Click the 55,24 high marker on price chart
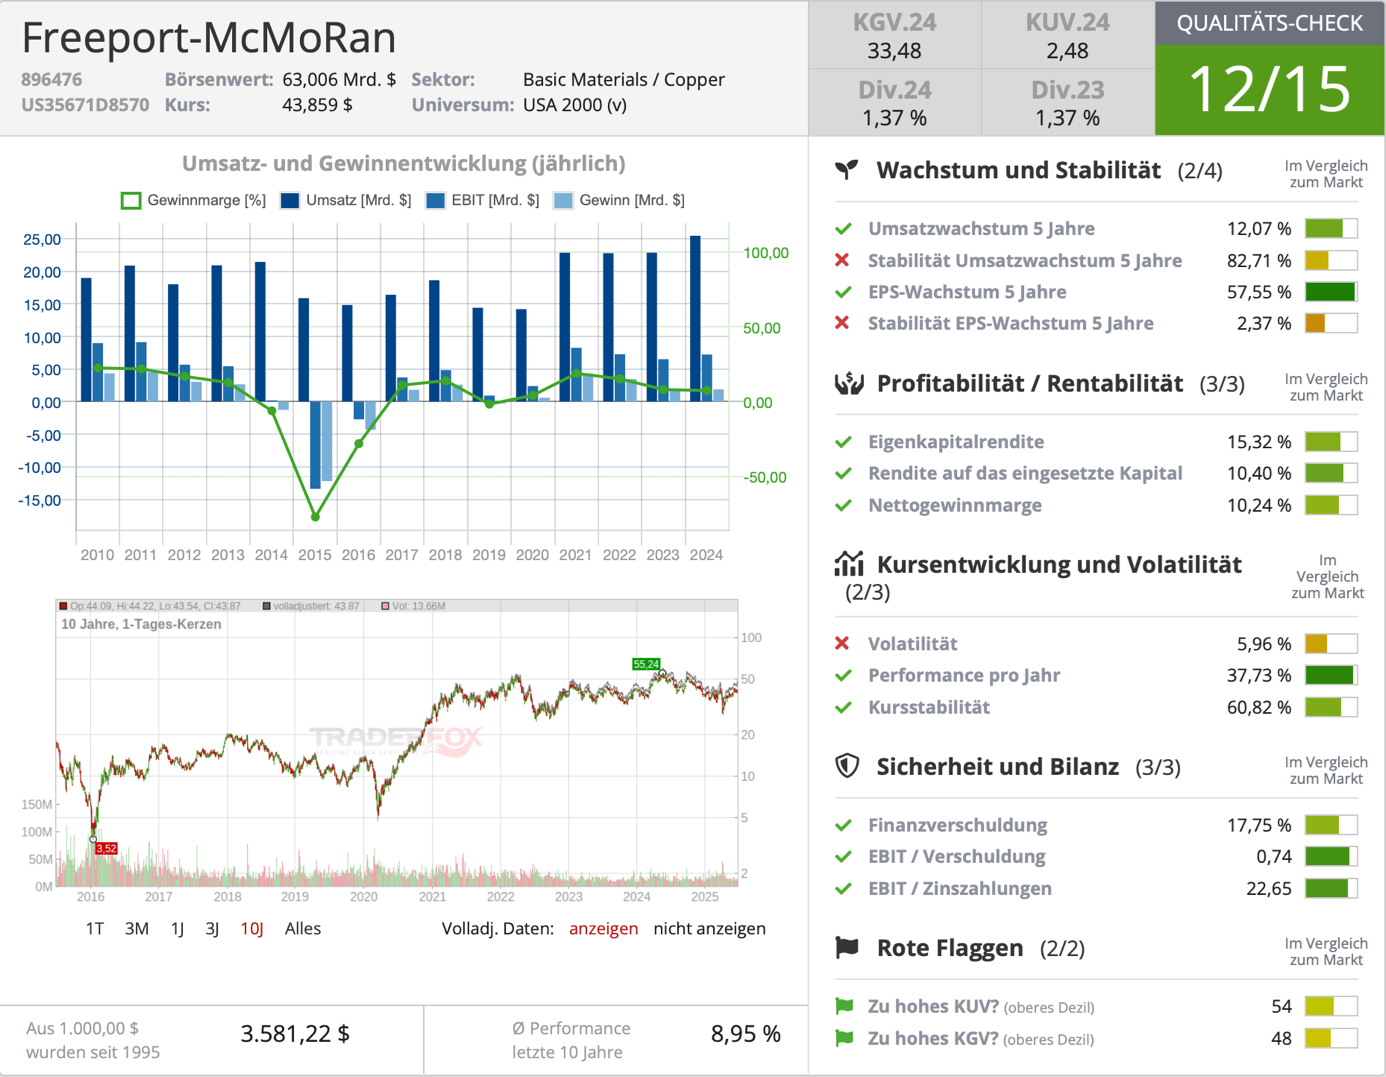The height and width of the screenshot is (1077, 1386). 646,664
